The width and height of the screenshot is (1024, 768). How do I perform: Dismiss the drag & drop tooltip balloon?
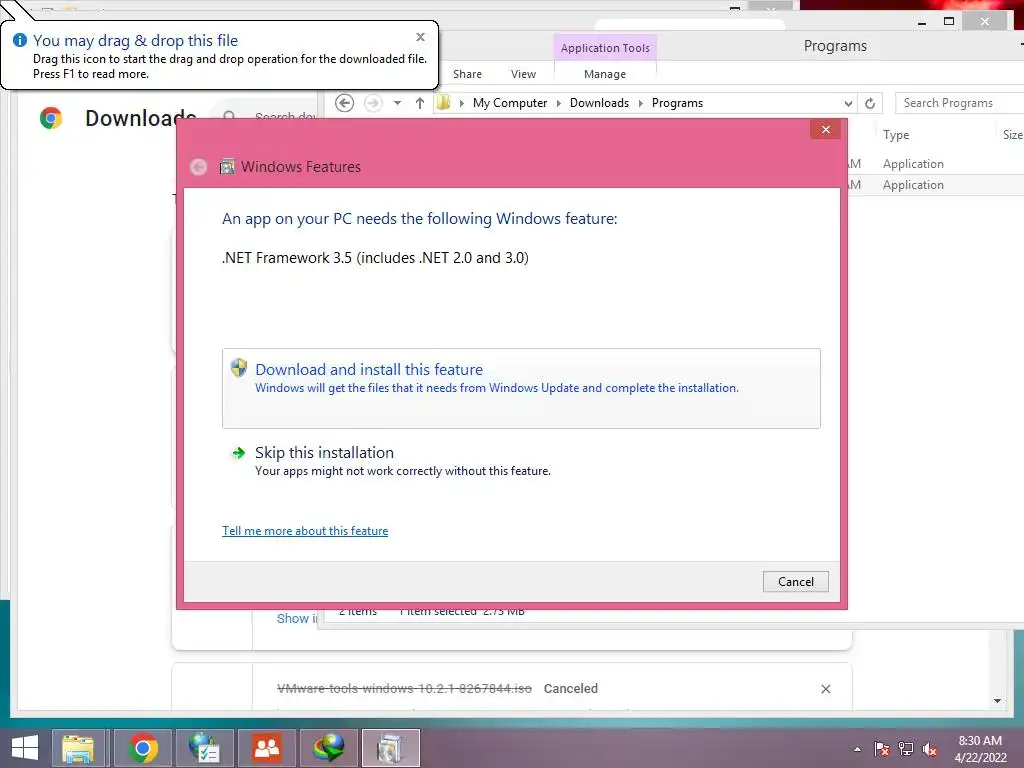421,37
